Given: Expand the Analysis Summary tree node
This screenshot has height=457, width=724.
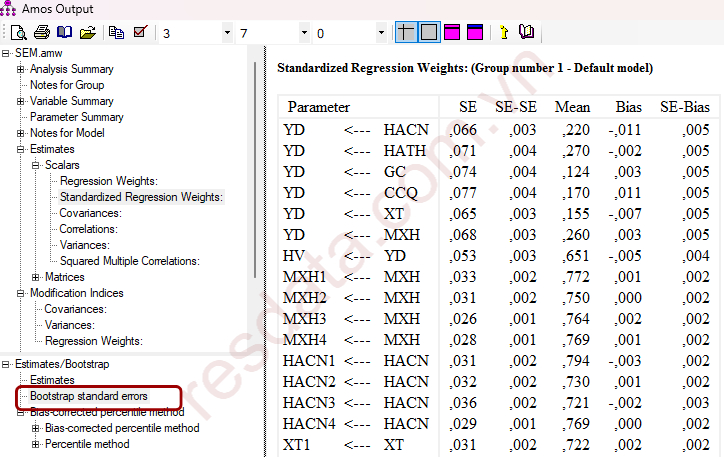Looking at the screenshot, I should (21, 69).
